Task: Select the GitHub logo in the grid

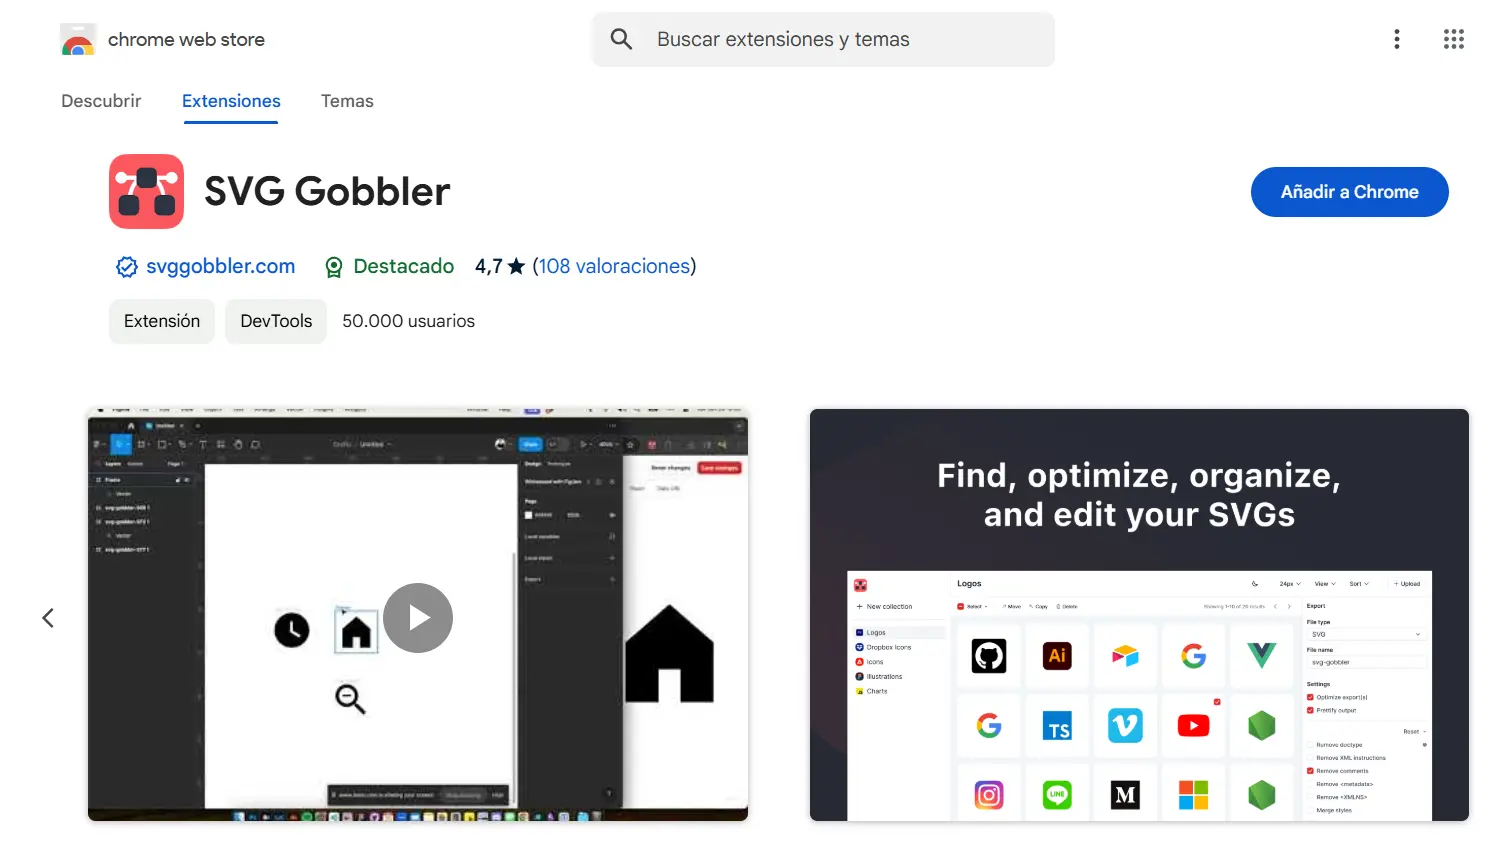Action: (989, 656)
